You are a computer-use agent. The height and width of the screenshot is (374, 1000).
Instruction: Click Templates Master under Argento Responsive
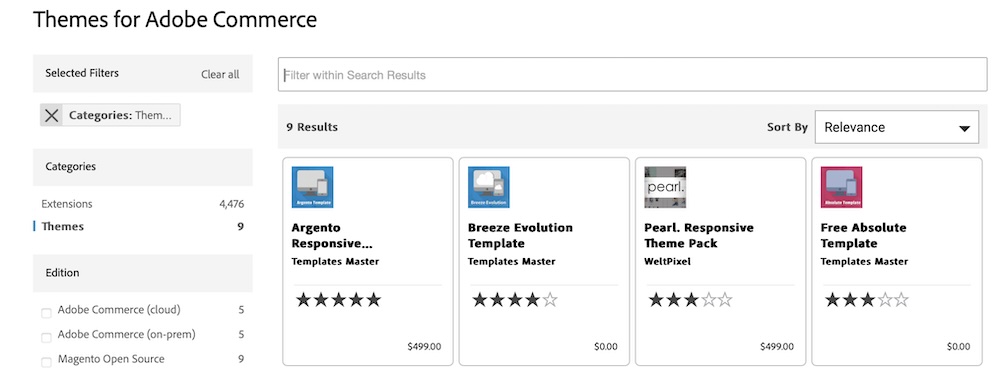(x=335, y=262)
